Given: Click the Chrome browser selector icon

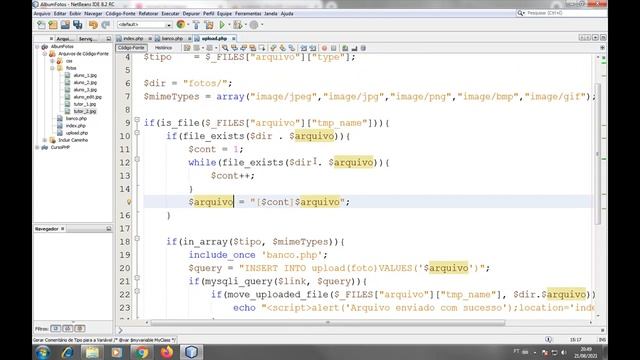Looking at the screenshot, I should coord(180,25).
